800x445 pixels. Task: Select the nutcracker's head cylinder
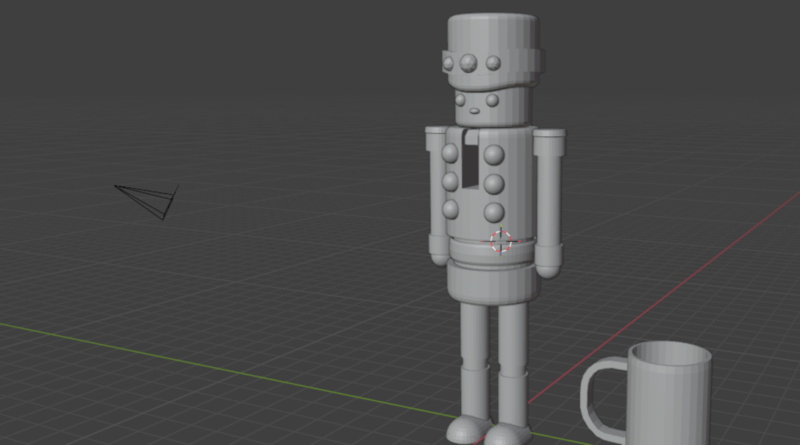(492, 105)
